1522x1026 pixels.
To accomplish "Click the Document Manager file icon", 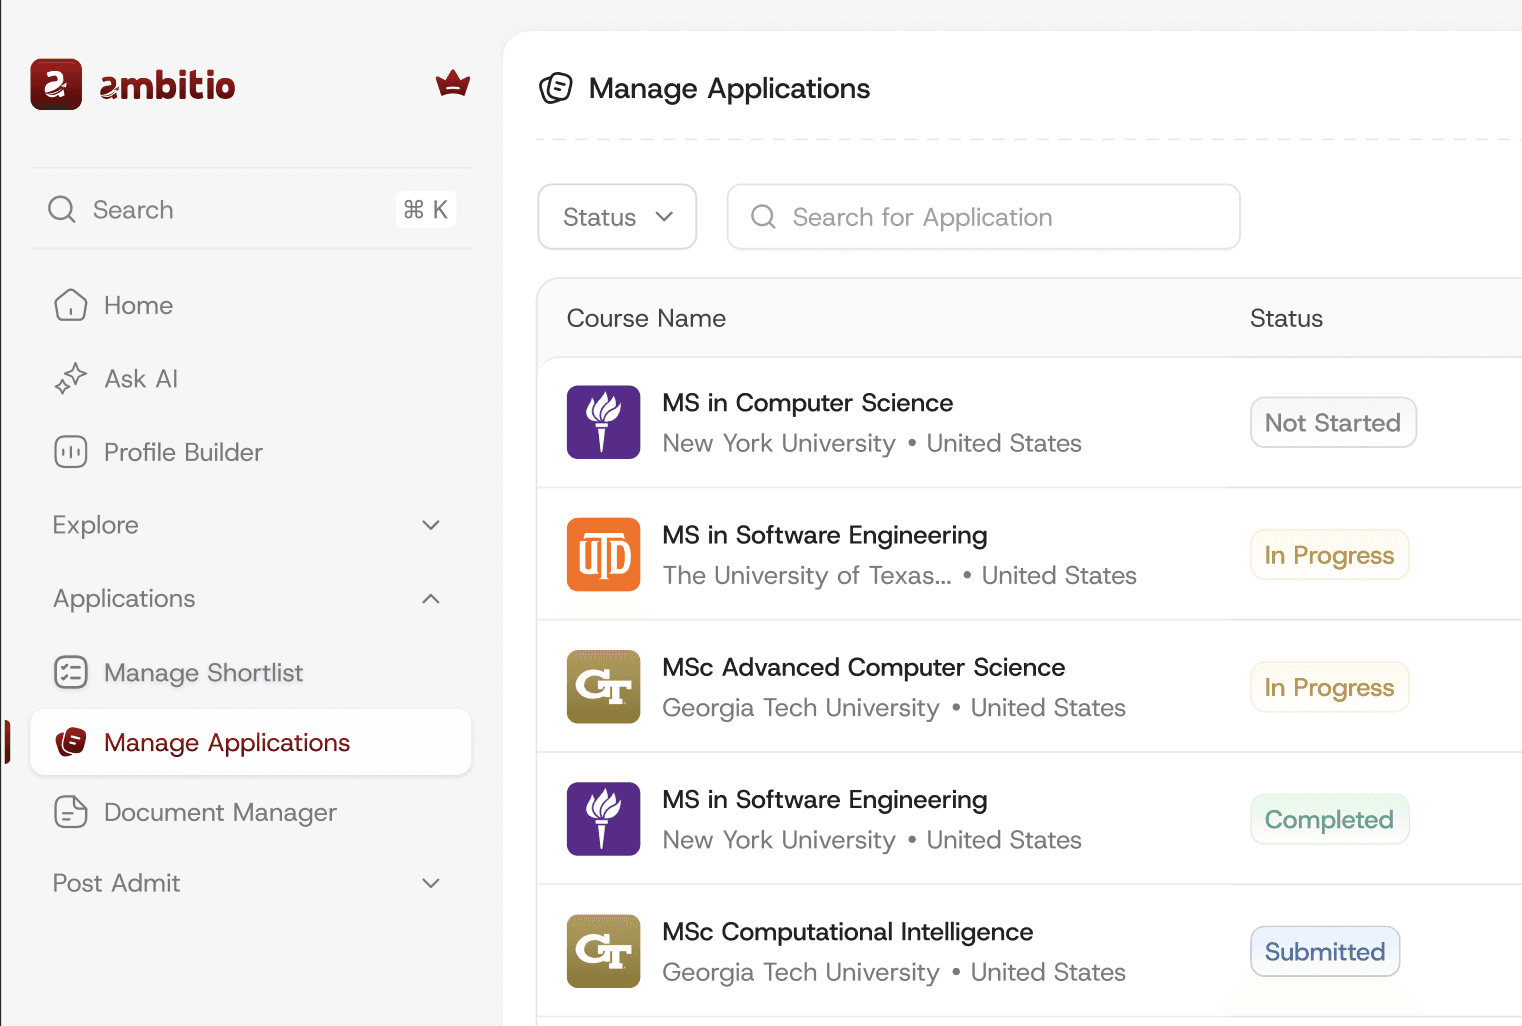I will pos(70,812).
